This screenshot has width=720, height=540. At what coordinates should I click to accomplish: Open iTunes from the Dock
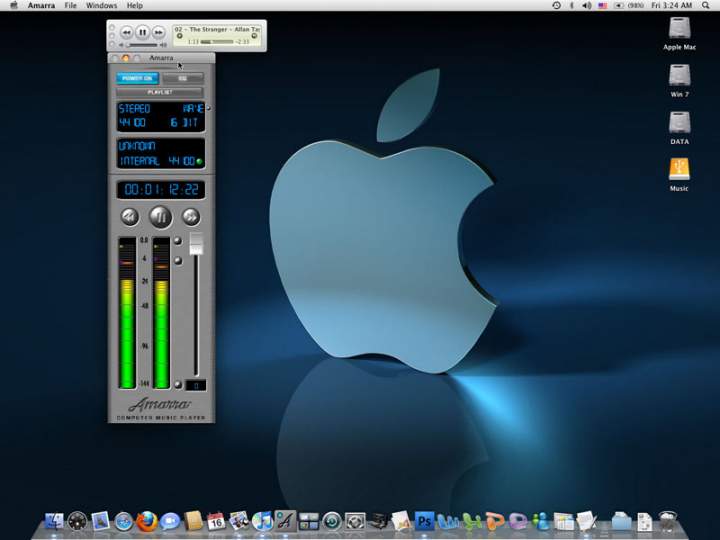[x=262, y=522]
